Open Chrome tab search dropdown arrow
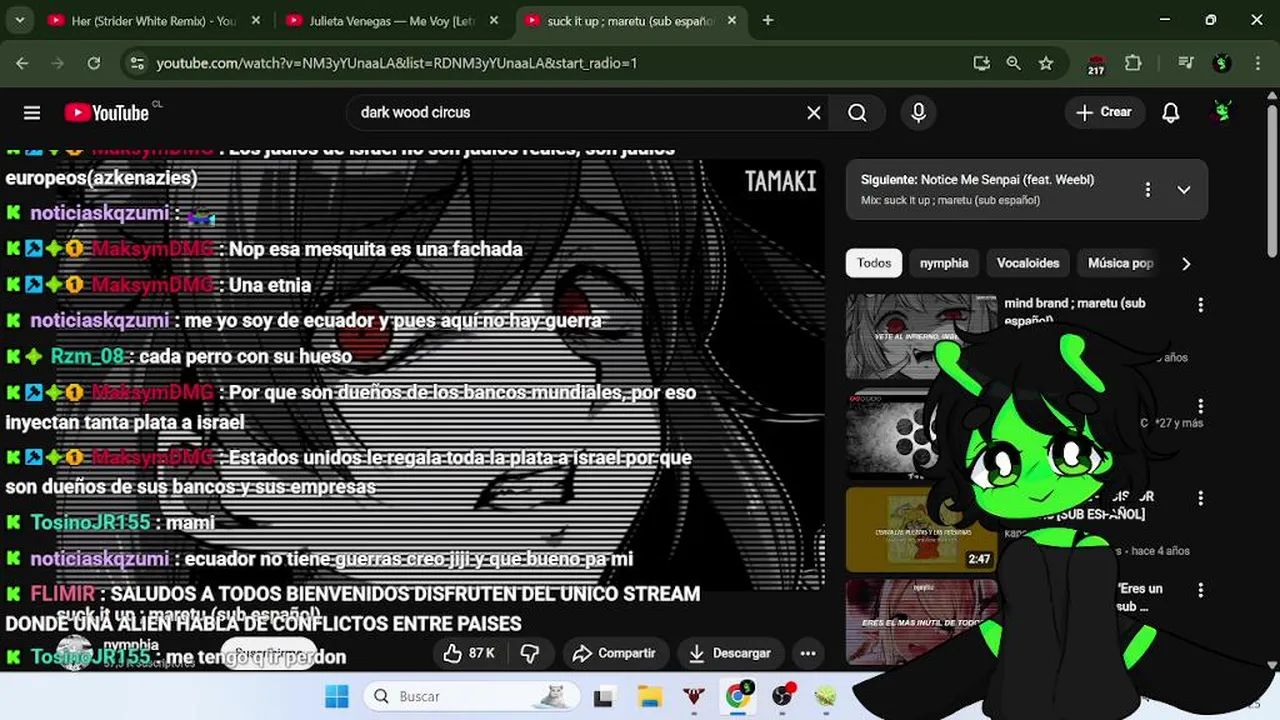The width and height of the screenshot is (1280, 720). click(19, 20)
